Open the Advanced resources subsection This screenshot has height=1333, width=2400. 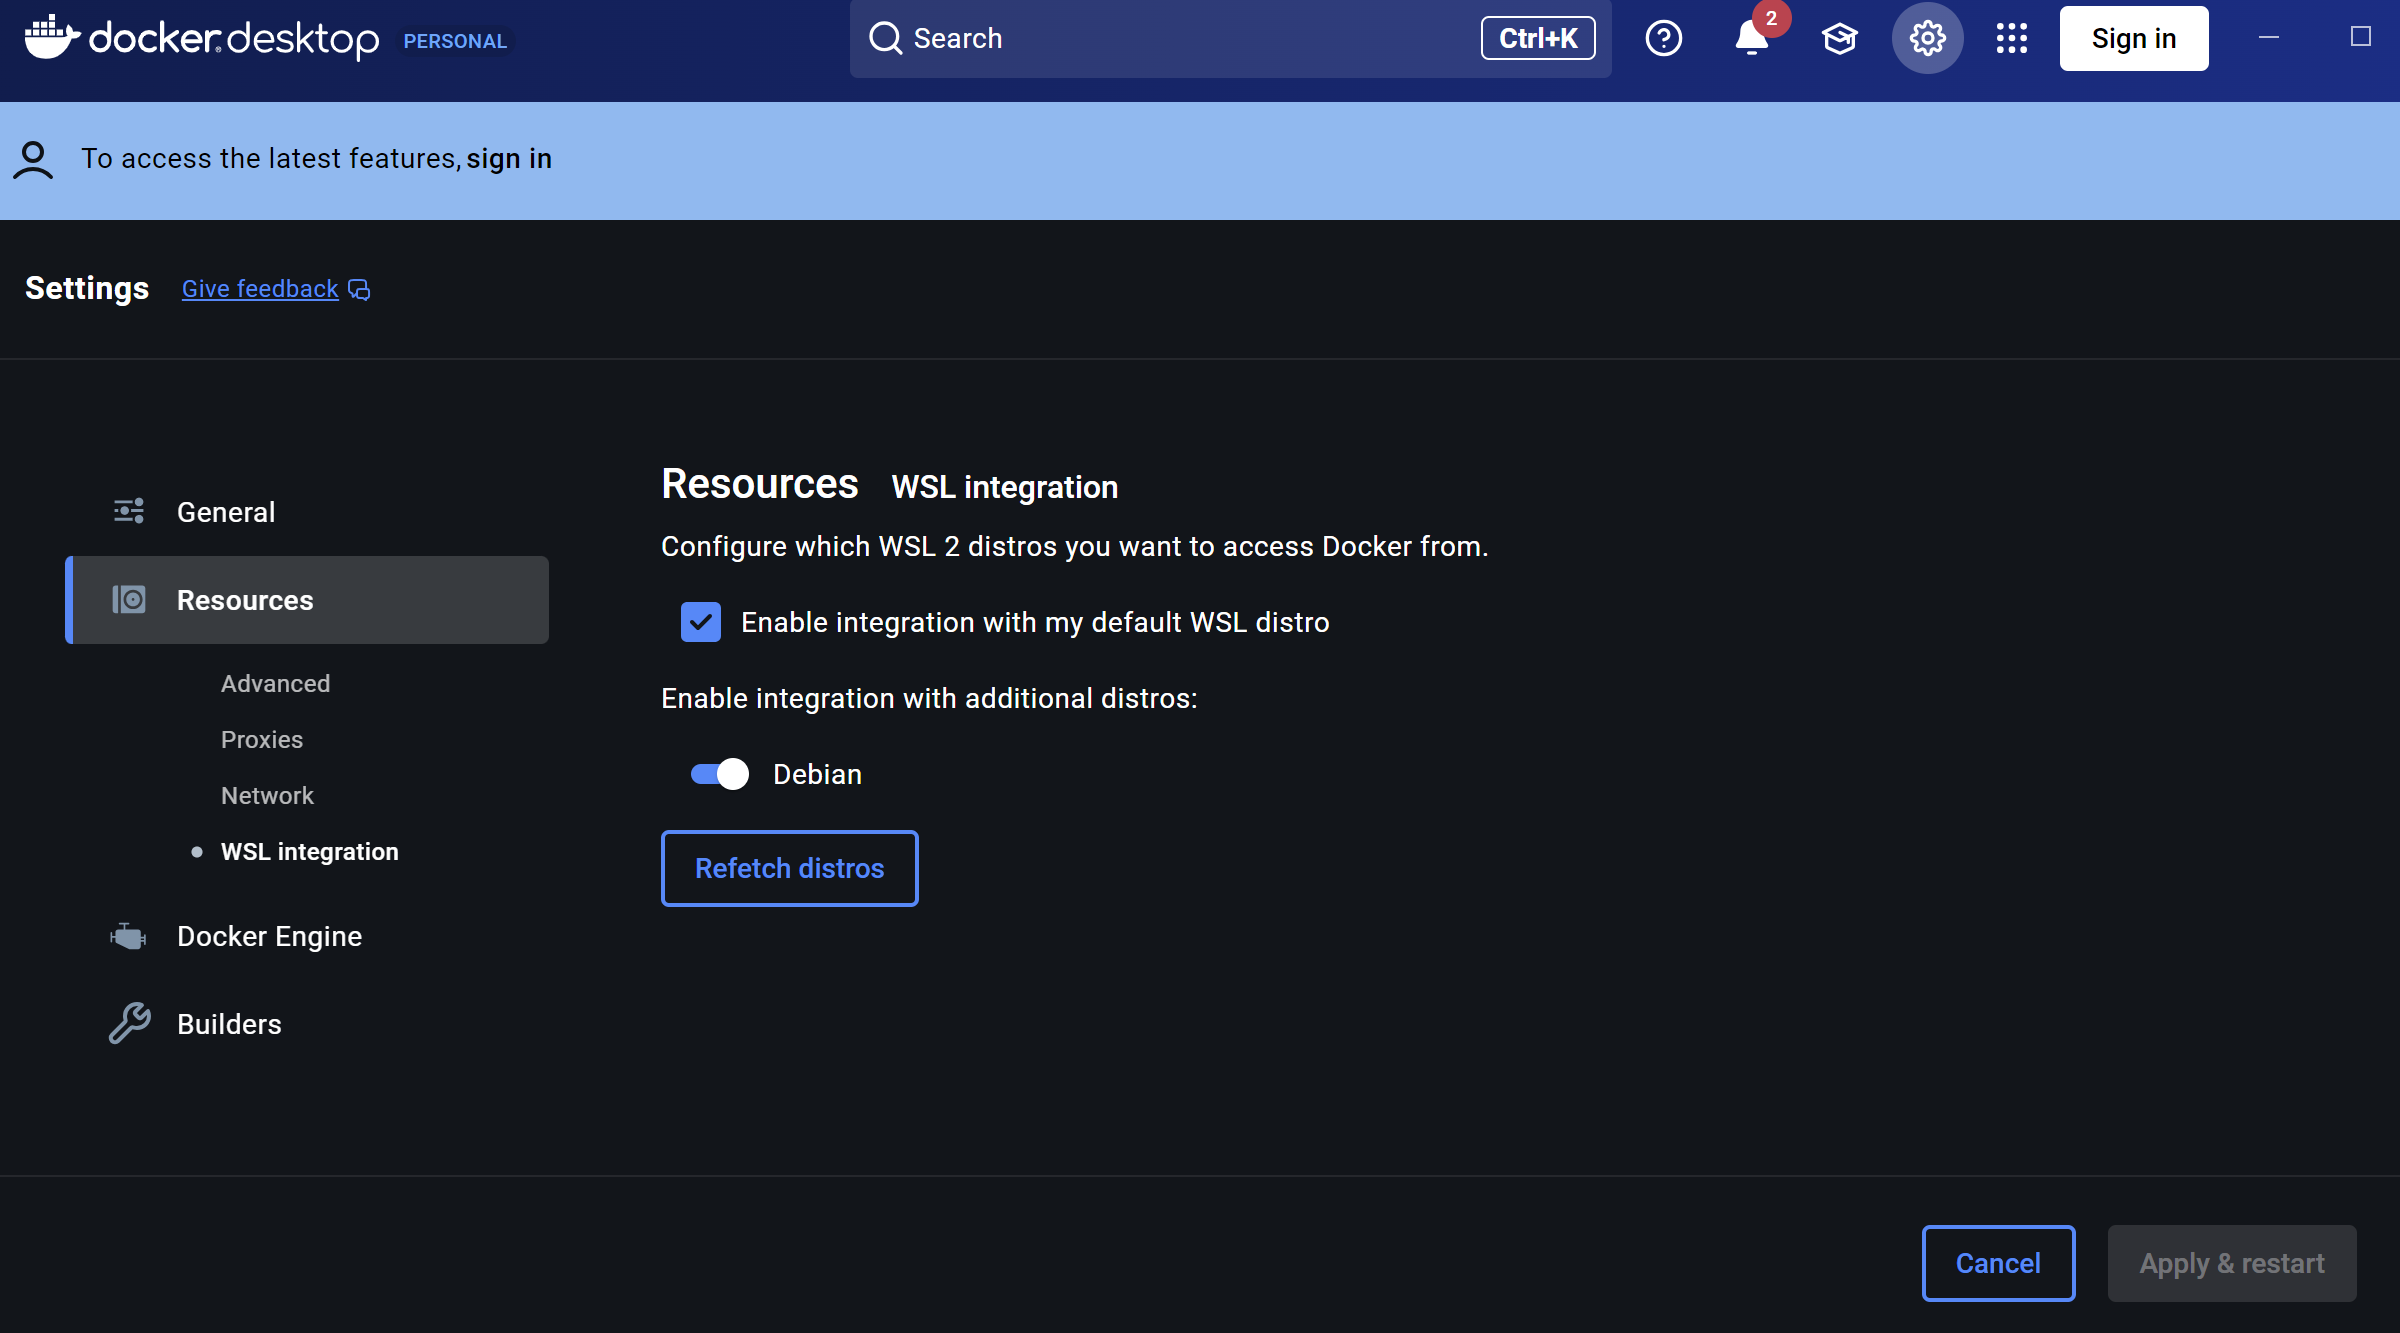tap(275, 684)
